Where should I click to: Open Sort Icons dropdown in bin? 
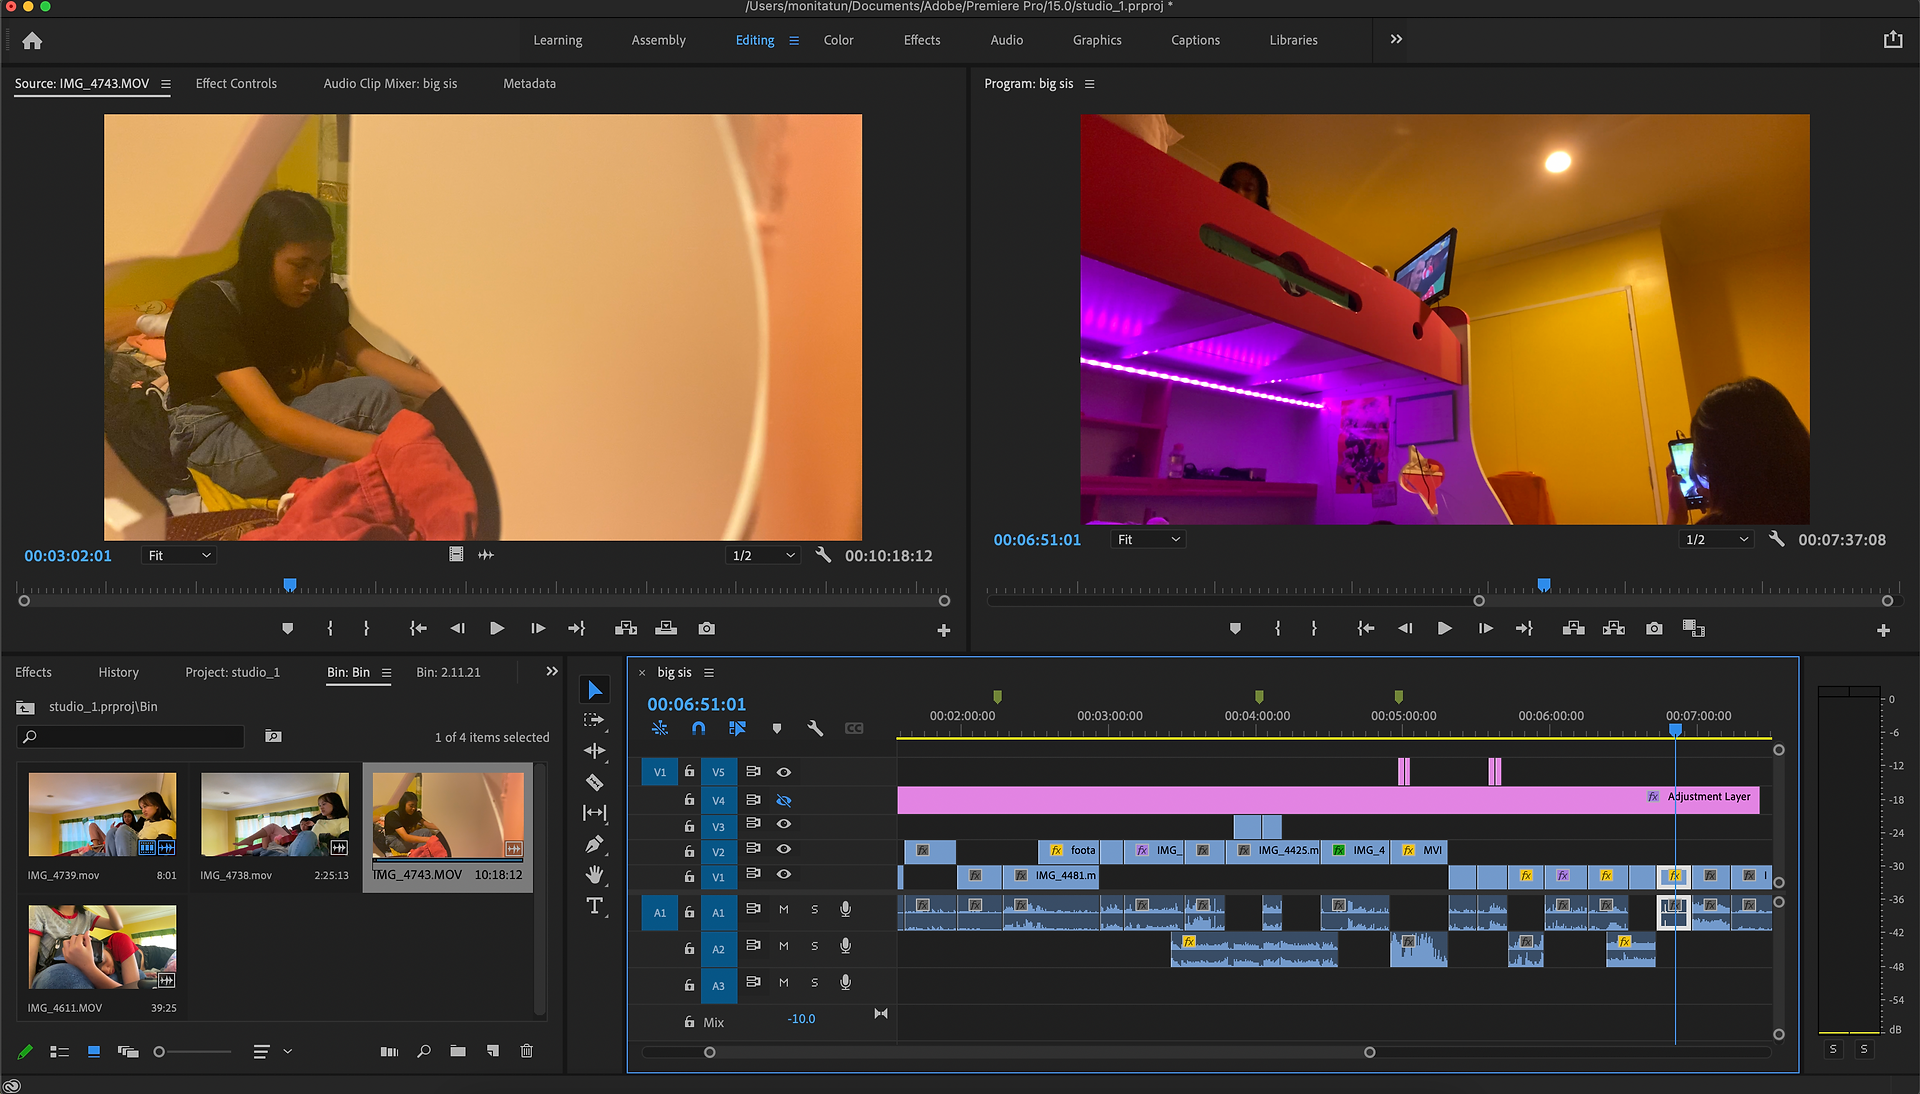(271, 1051)
